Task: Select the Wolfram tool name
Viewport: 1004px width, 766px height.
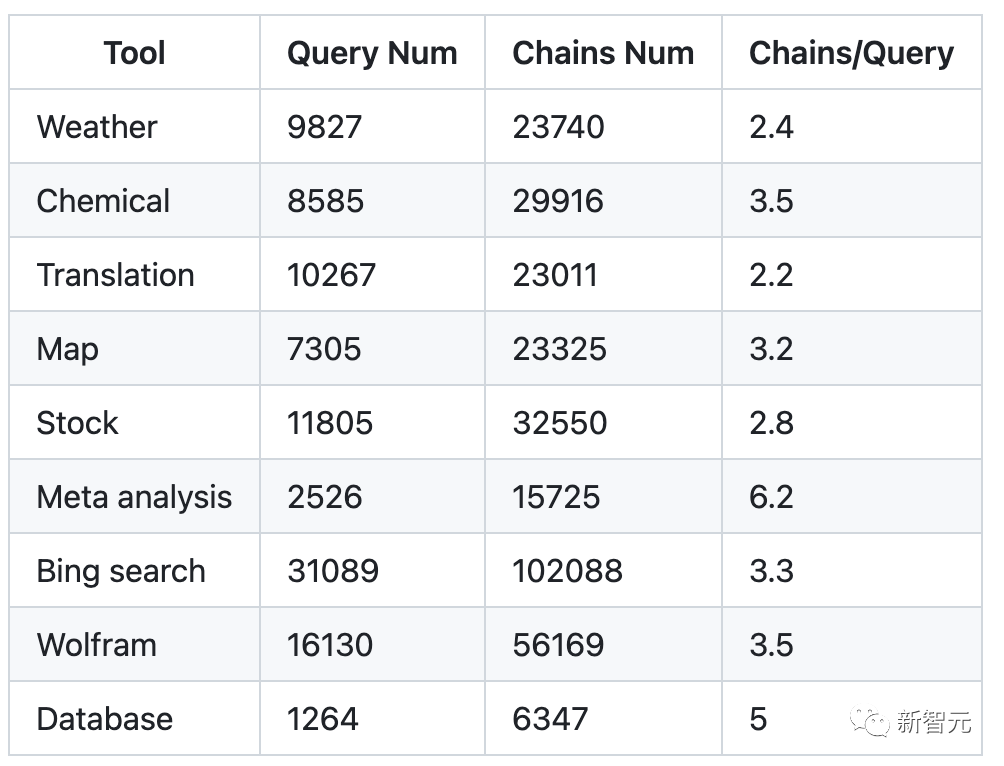Action: point(96,645)
